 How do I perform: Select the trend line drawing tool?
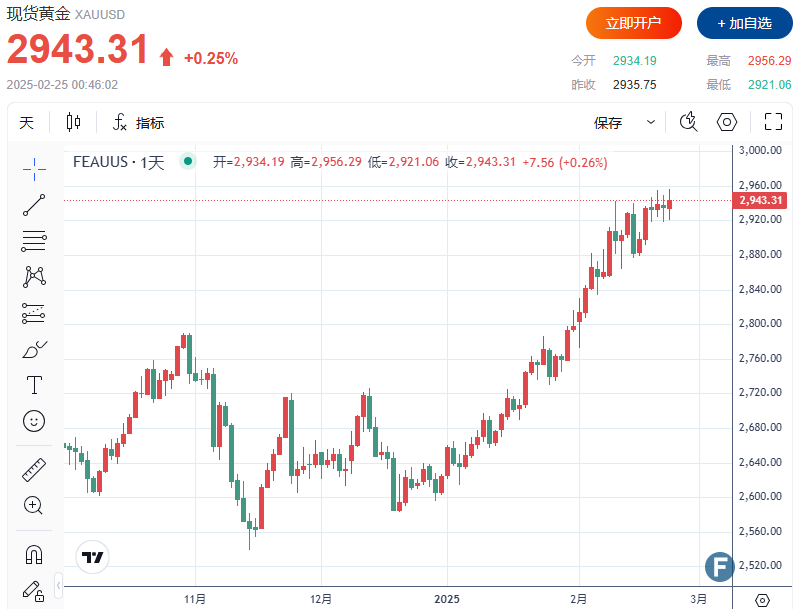(x=34, y=204)
